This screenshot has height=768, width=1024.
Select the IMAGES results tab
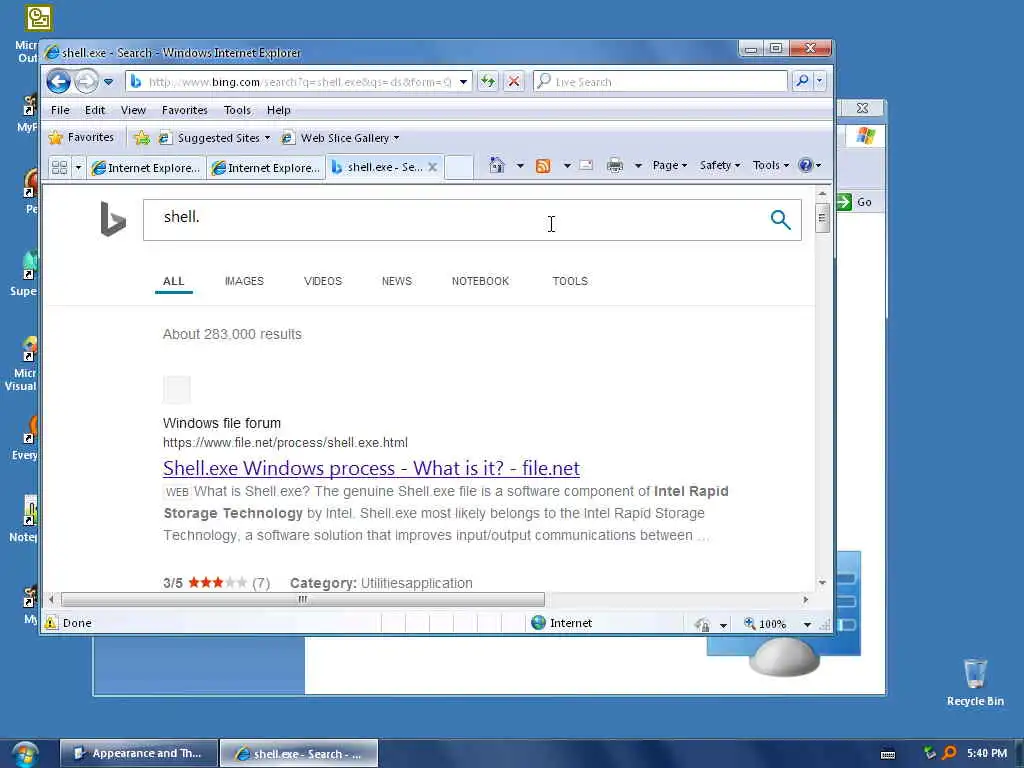[244, 281]
